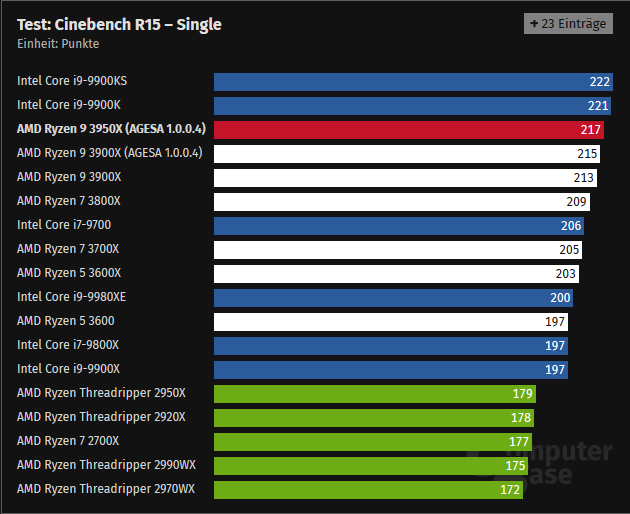Viewport: 630px width, 514px height.
Task: Select the AMD Ryzen Threadripper 2950X label
Action: 101,393
